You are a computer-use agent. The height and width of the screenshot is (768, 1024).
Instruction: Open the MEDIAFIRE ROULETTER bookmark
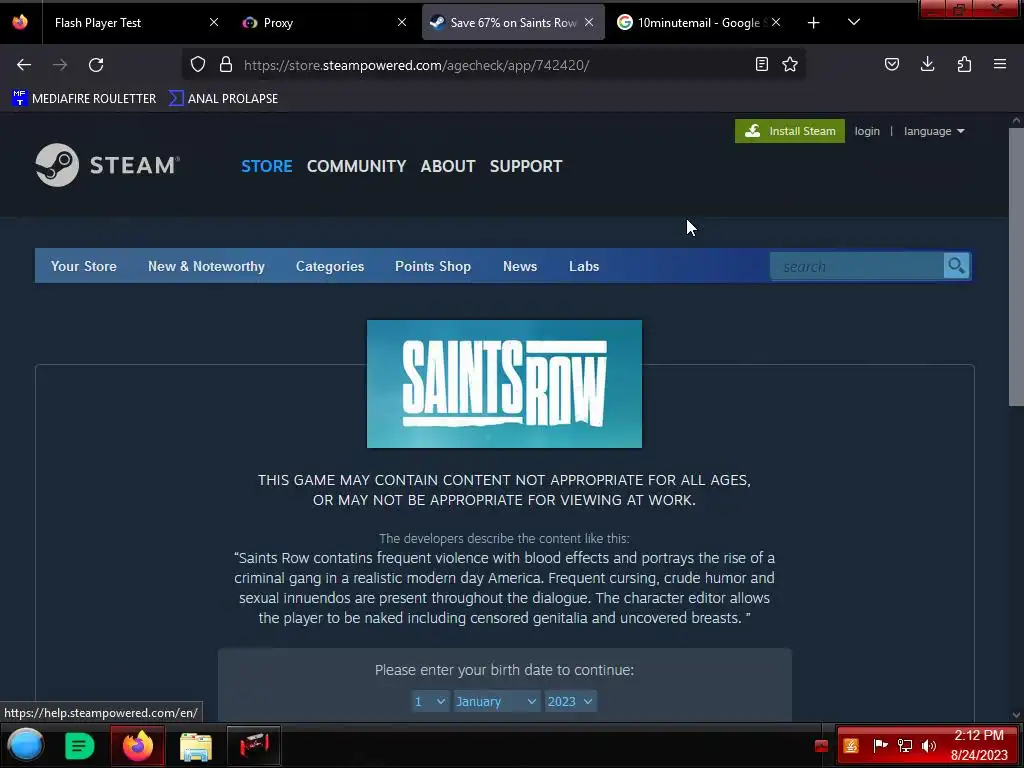pos(85,99)
